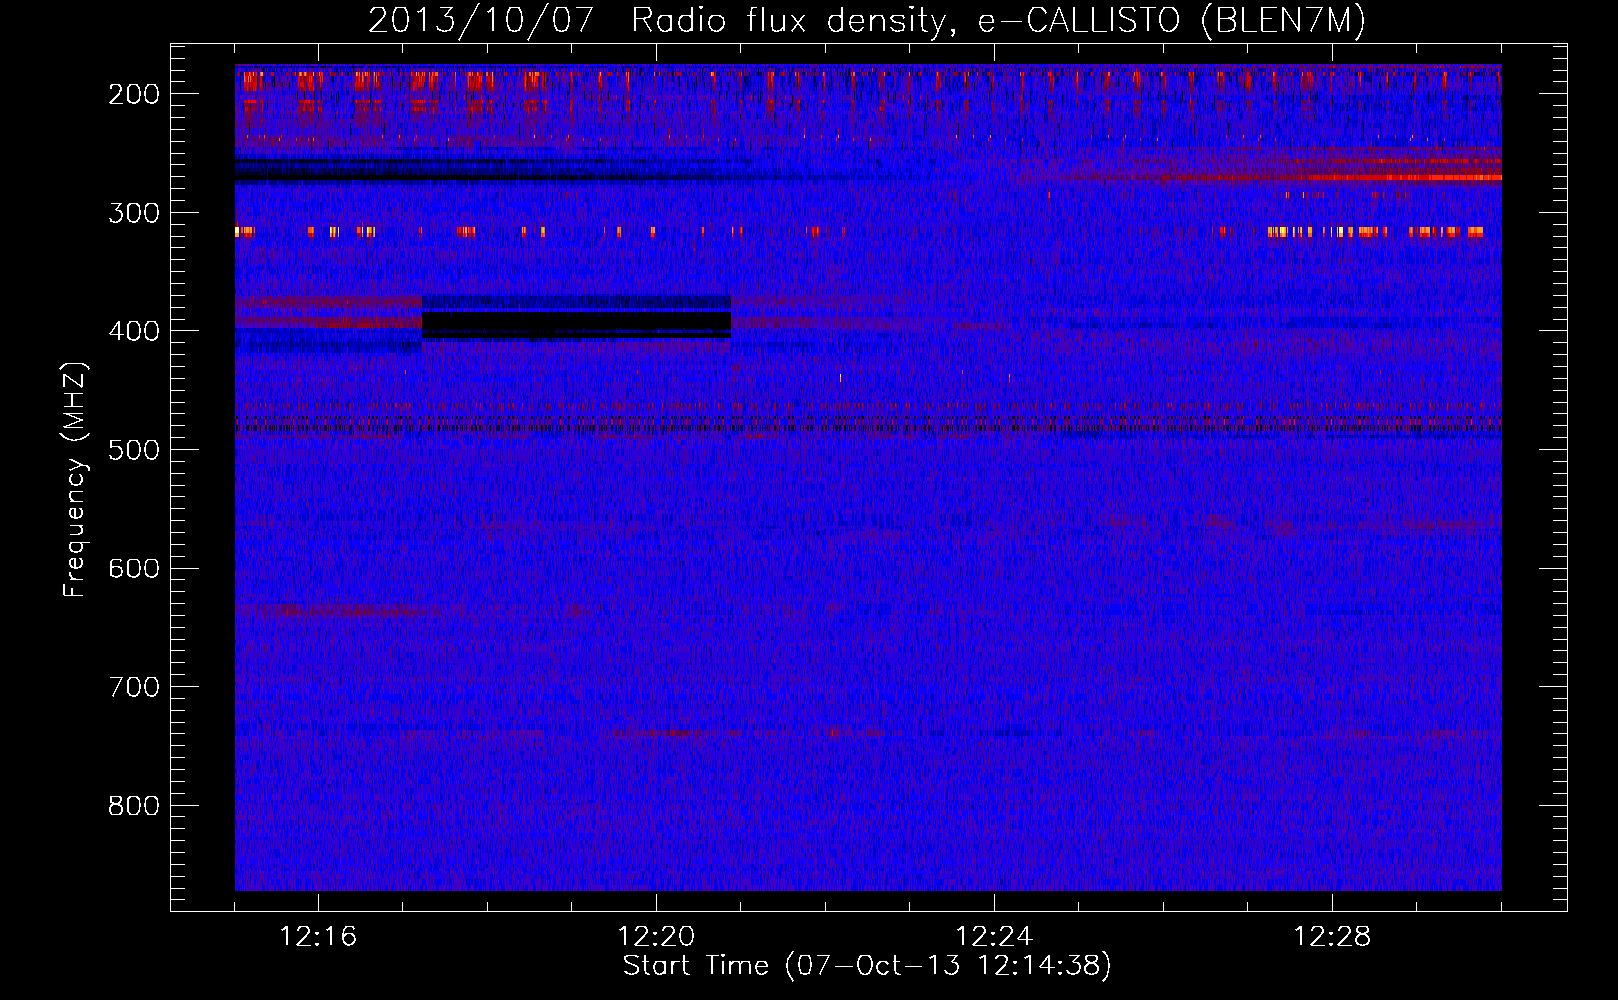1618x1000 pixels.
Task: Select the 700 frequency tick label
Action: 134,687
